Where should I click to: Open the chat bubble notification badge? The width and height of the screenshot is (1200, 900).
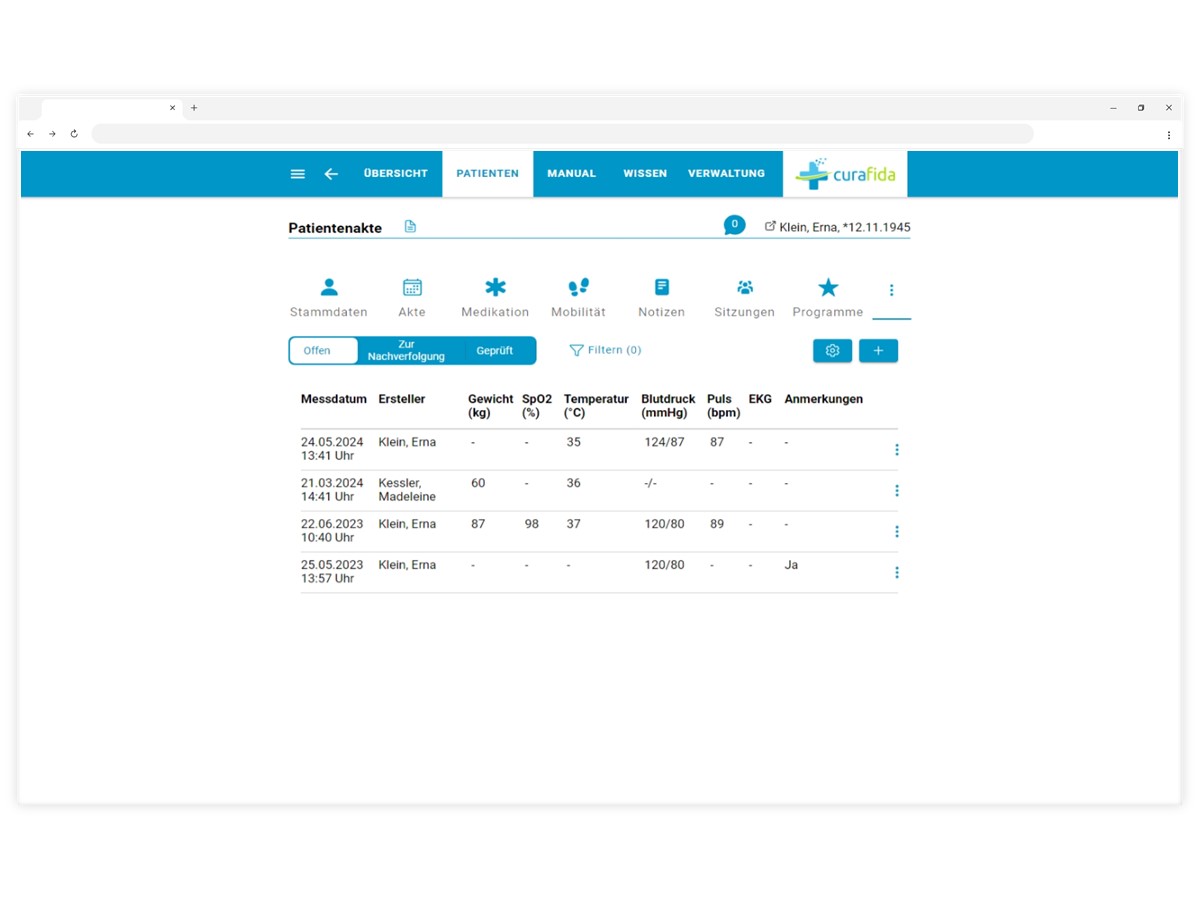[735, 225]
